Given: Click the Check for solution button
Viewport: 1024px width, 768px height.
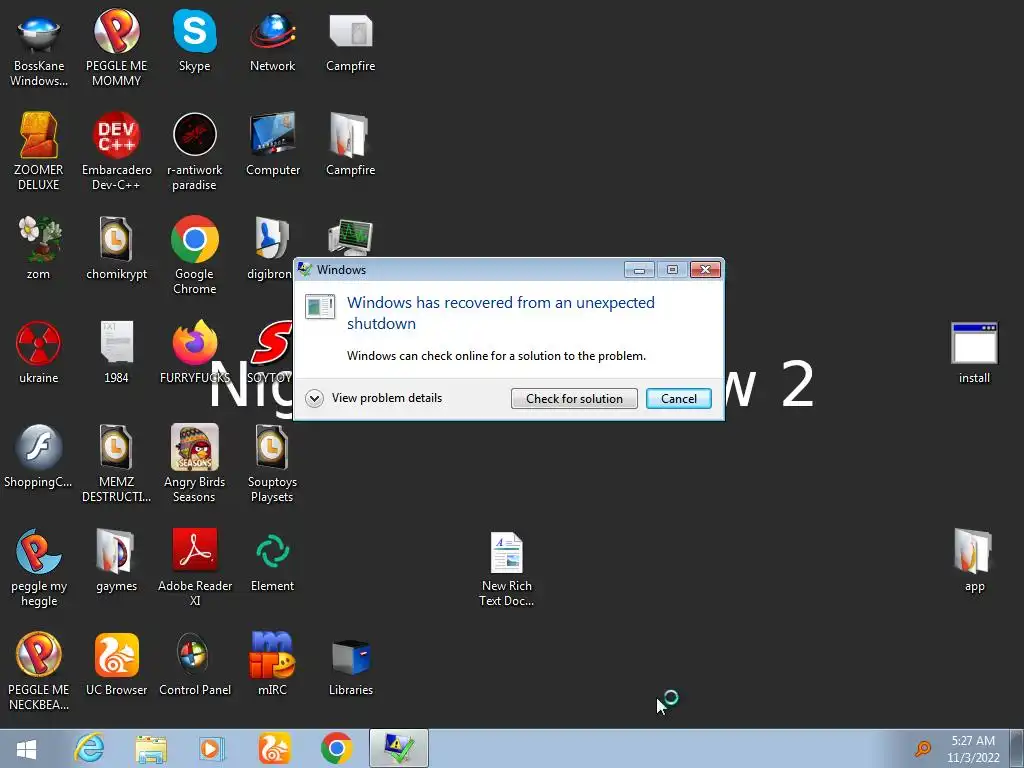Looking at the screenshot, I should 574,398.
